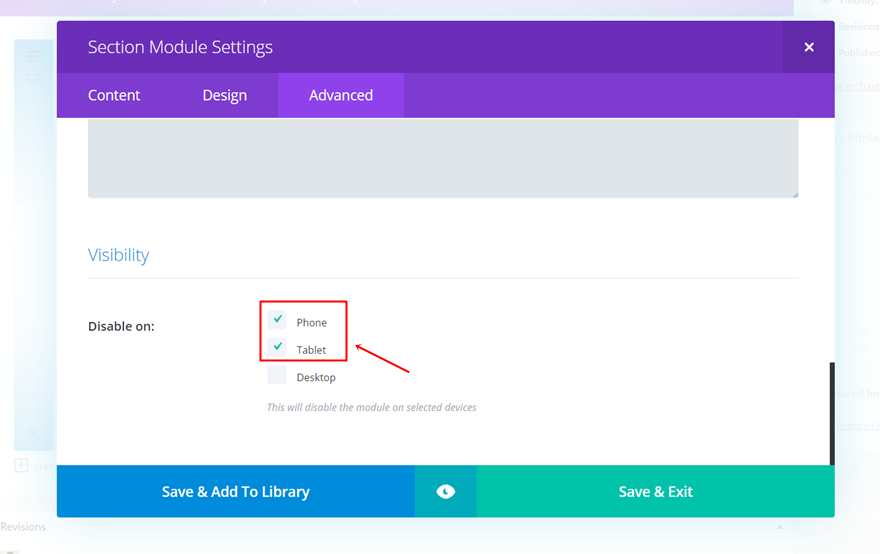Switch to the Content tab
The image size is (880, 554).
coord(114,95)
